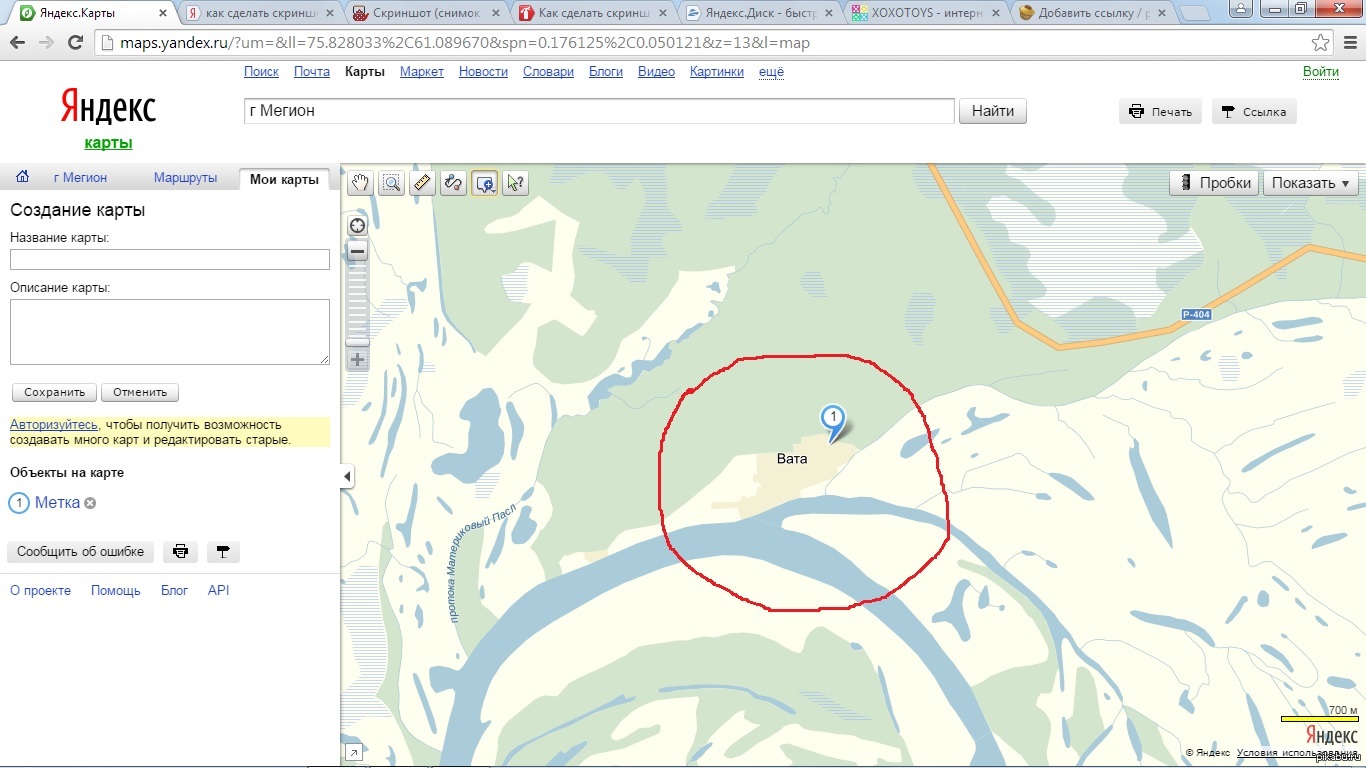Click the Печать print button
Viewport: 1366px width, 768px height.
pyautogui.click(x=1160, y=112)
